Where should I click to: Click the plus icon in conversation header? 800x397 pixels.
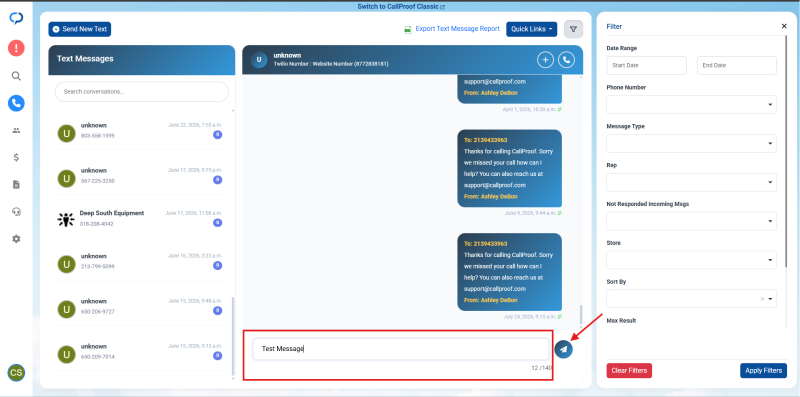[x=545, y=60]
